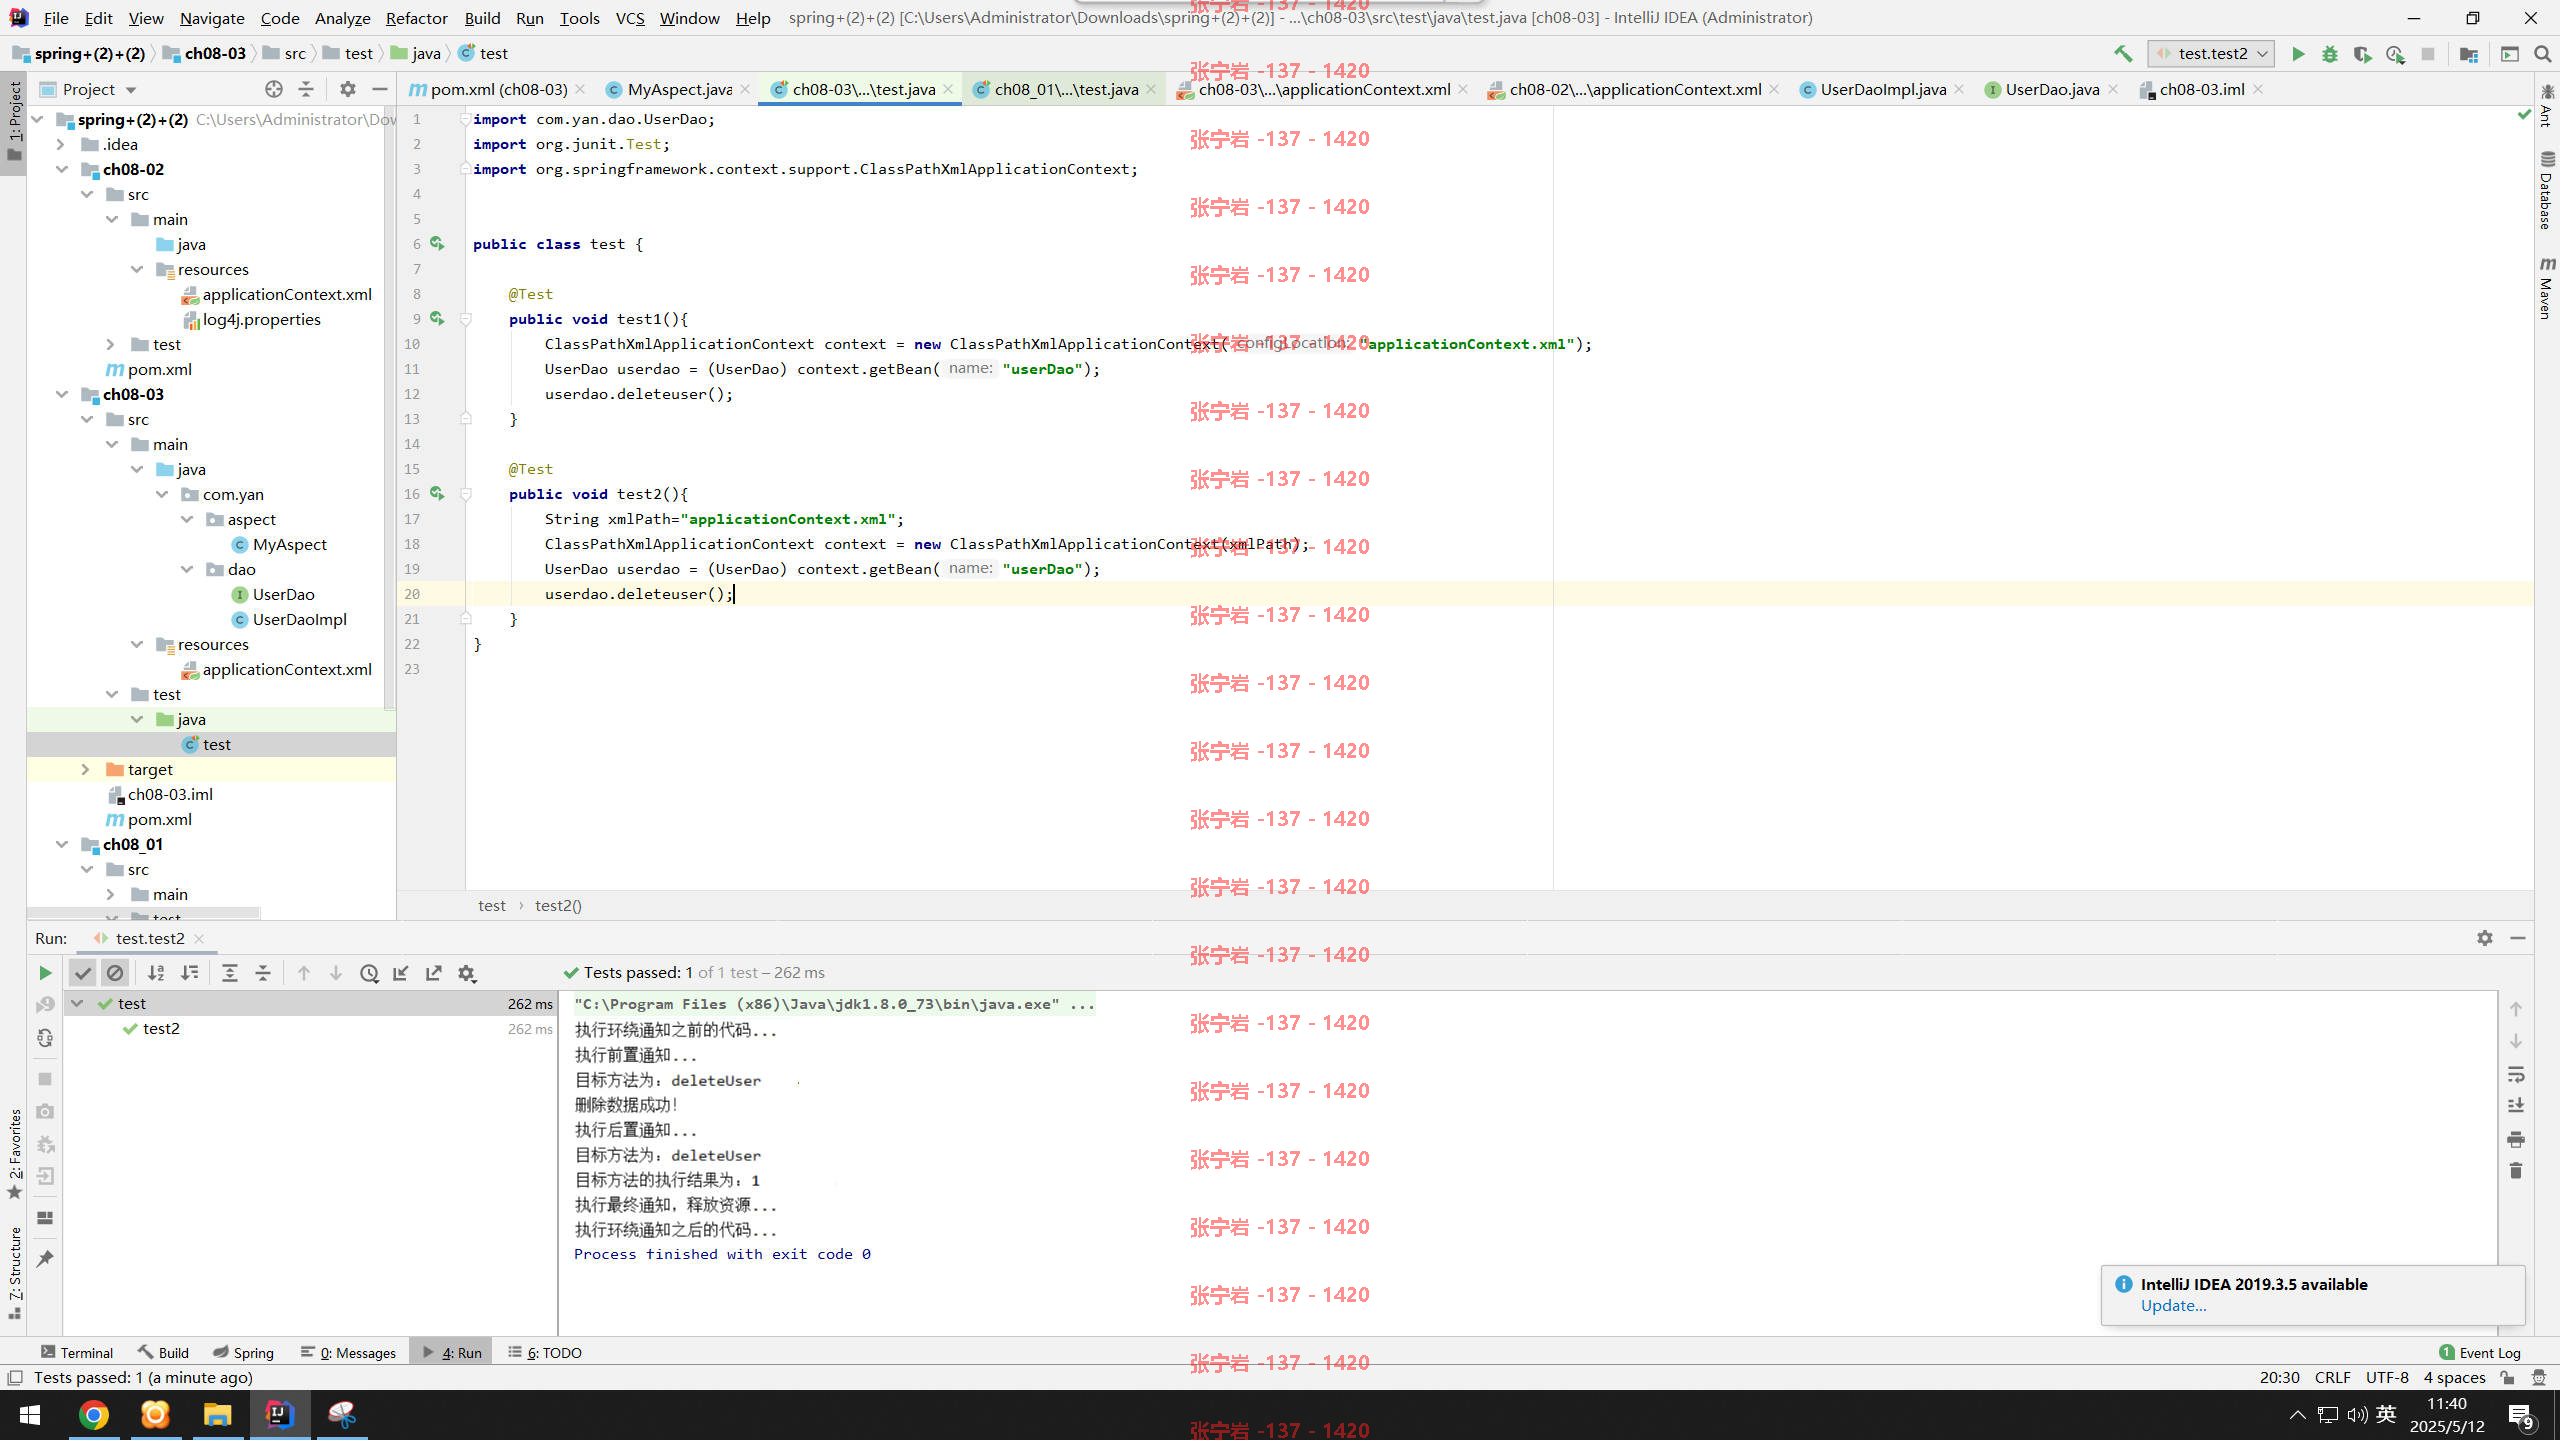
Task: Expand .idea folder in tree
Action: (x=61, y=144)
